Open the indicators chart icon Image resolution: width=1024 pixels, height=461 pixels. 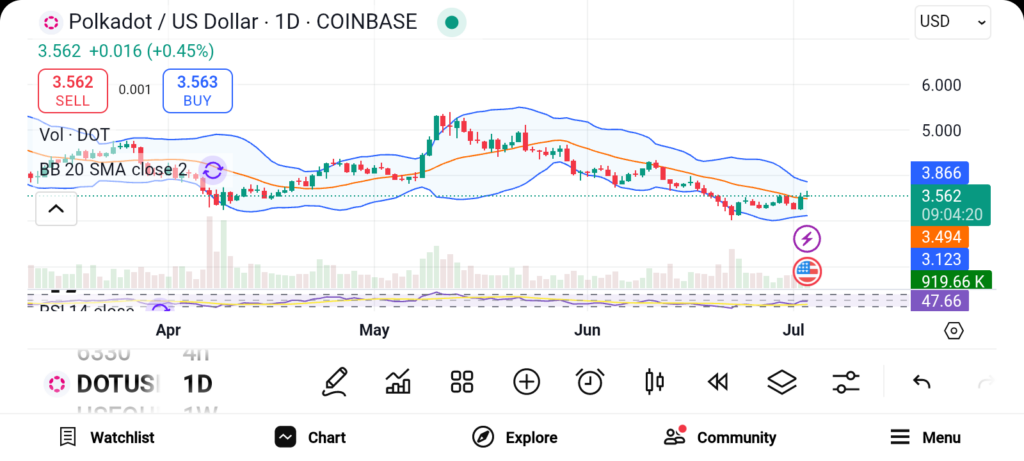tap(398, 381)
